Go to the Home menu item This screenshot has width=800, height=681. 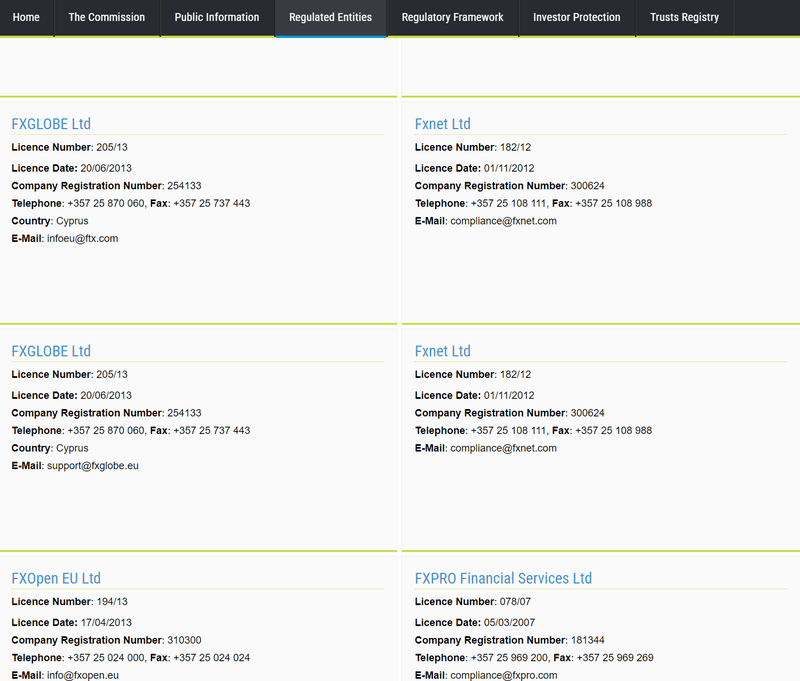tap(26, 17)
